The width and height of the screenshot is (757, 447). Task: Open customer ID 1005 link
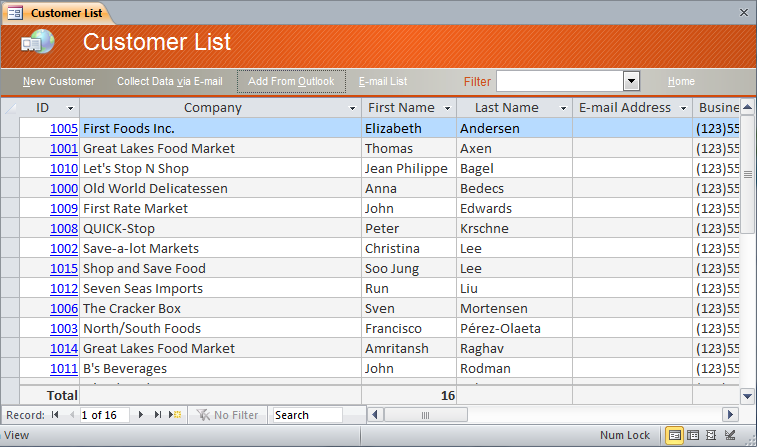64,128
